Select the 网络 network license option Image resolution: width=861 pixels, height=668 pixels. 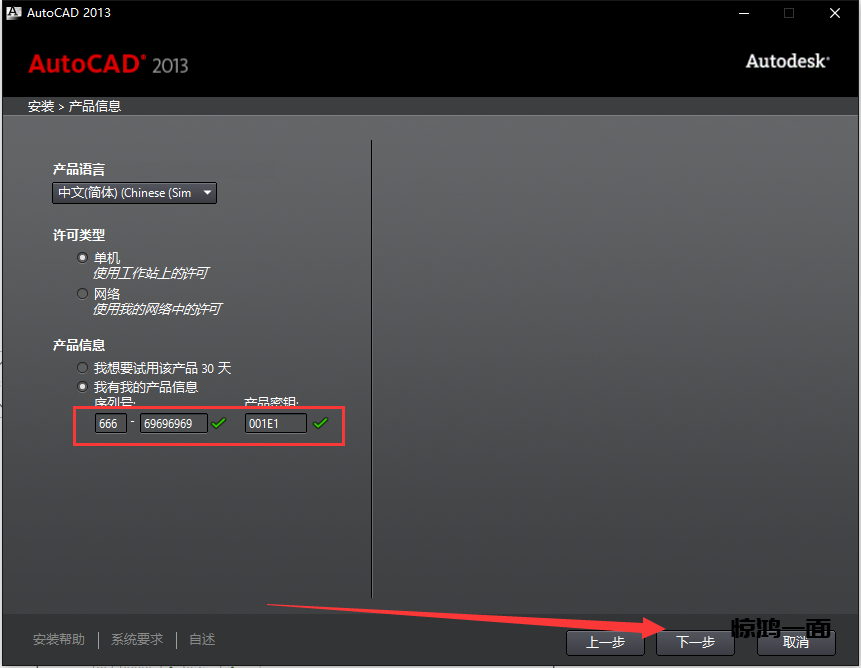(x=83, y=294)
